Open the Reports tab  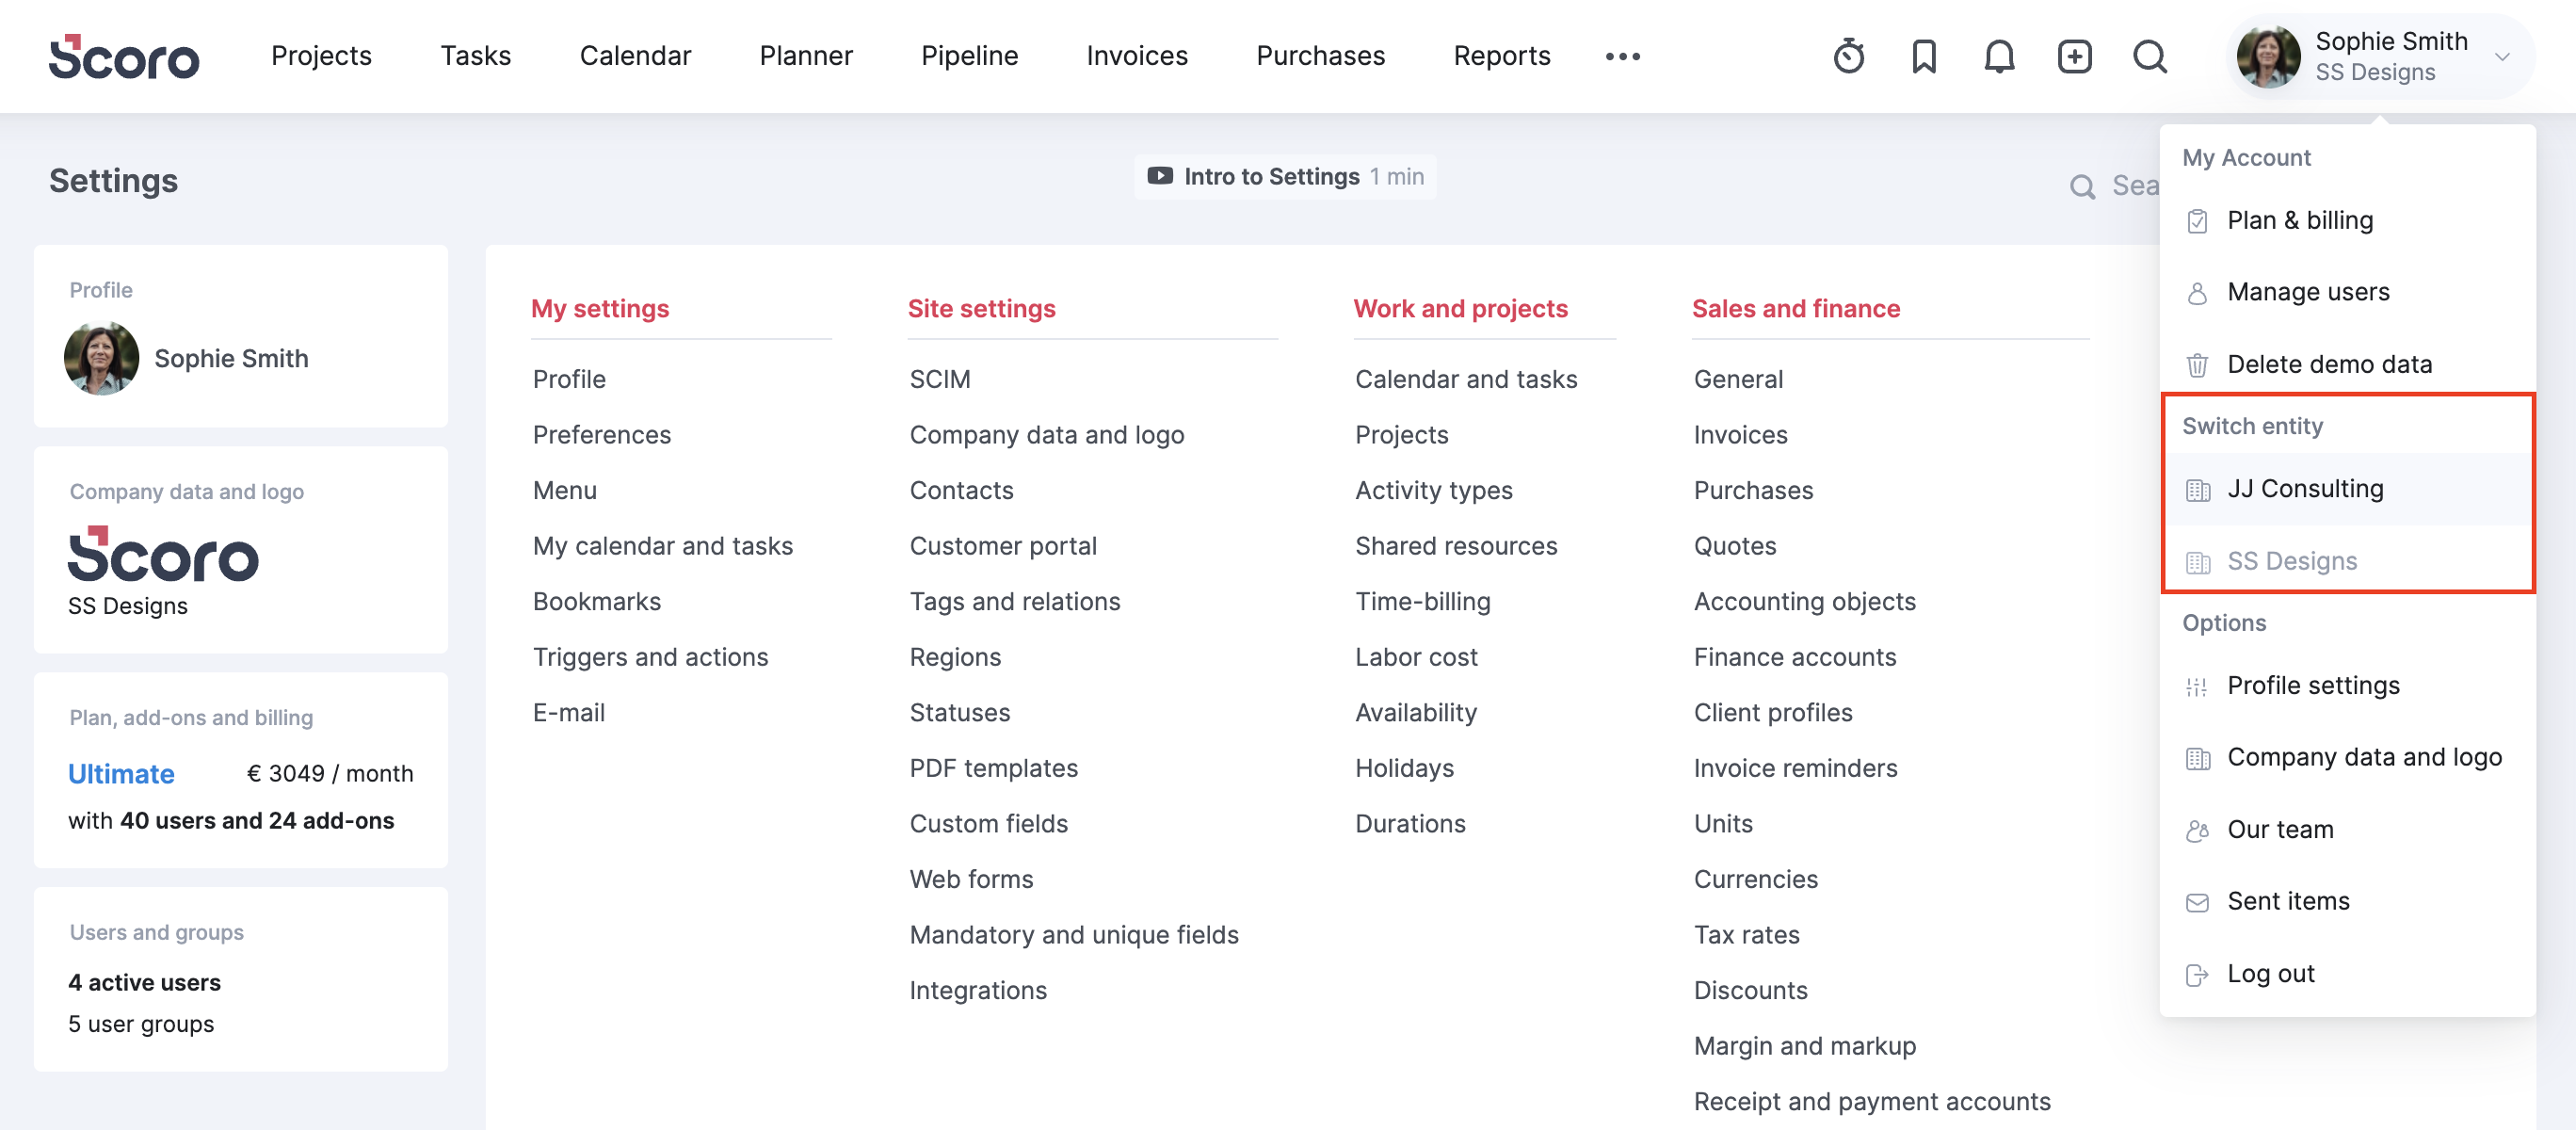[1501, 56]
